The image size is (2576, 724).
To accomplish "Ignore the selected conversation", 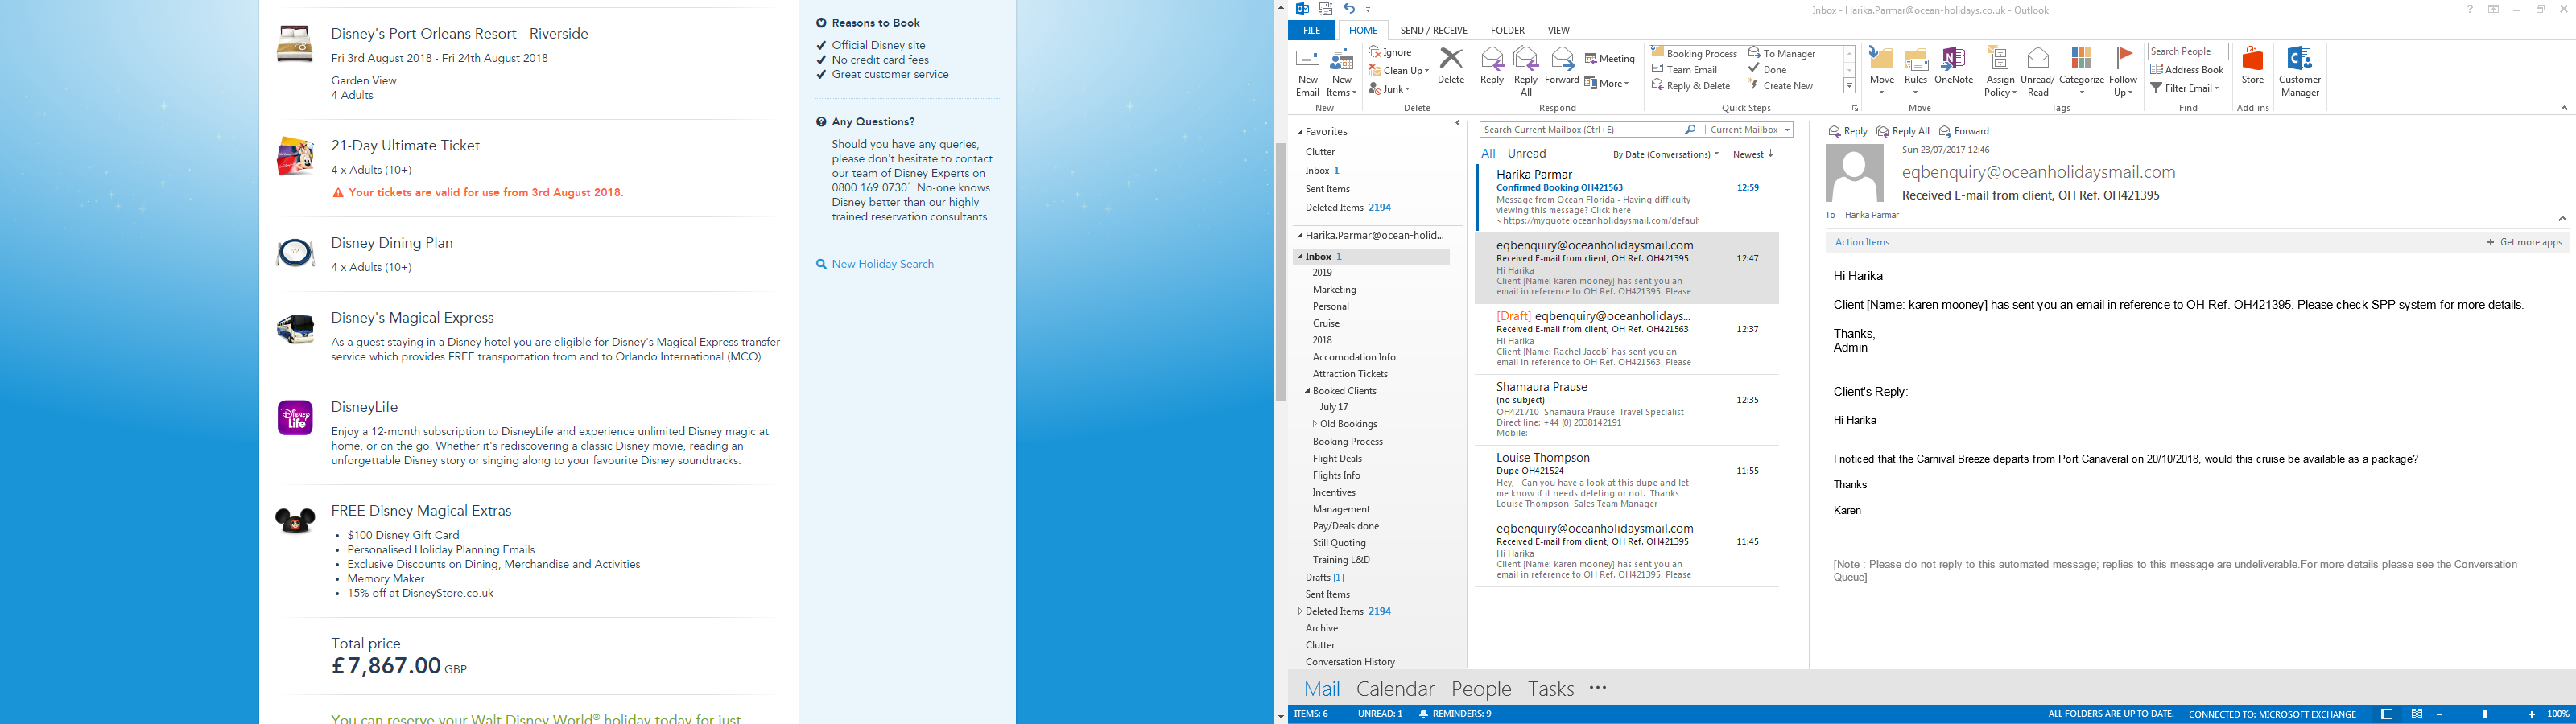I will pyautogui.click(x=1391, y=52).
